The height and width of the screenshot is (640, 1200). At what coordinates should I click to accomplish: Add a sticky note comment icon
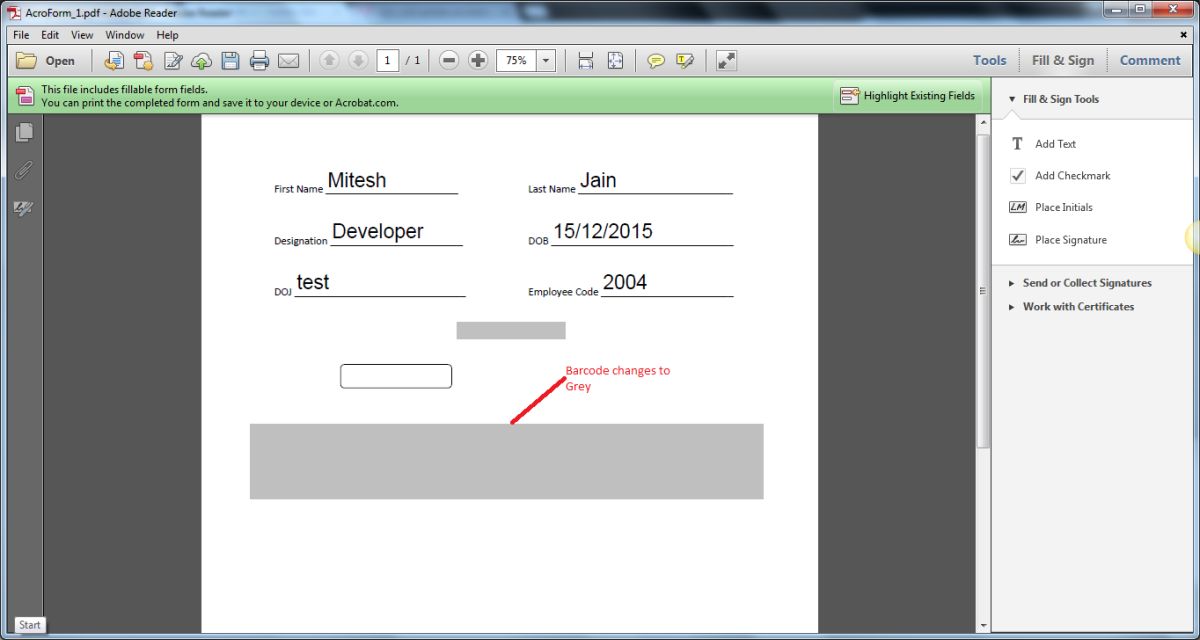(x=656, y=61)
